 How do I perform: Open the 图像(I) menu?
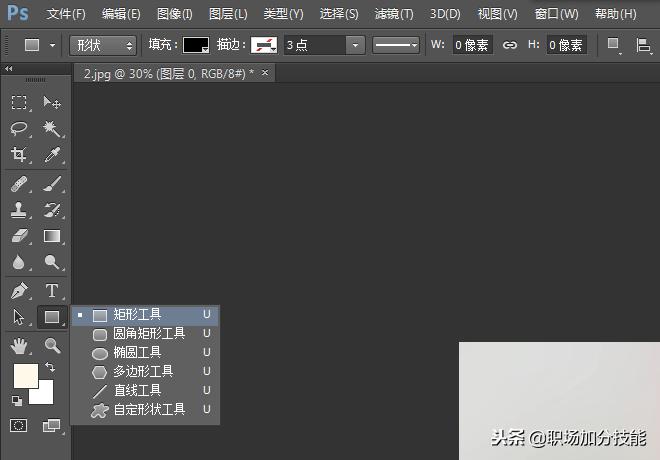pyautogui.click(x=175, y=14)
